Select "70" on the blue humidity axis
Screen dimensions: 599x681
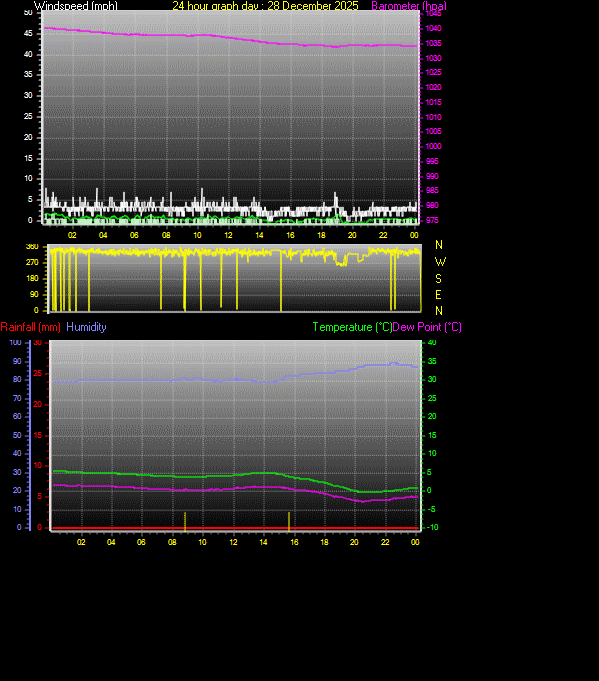[x=17, y=398]
